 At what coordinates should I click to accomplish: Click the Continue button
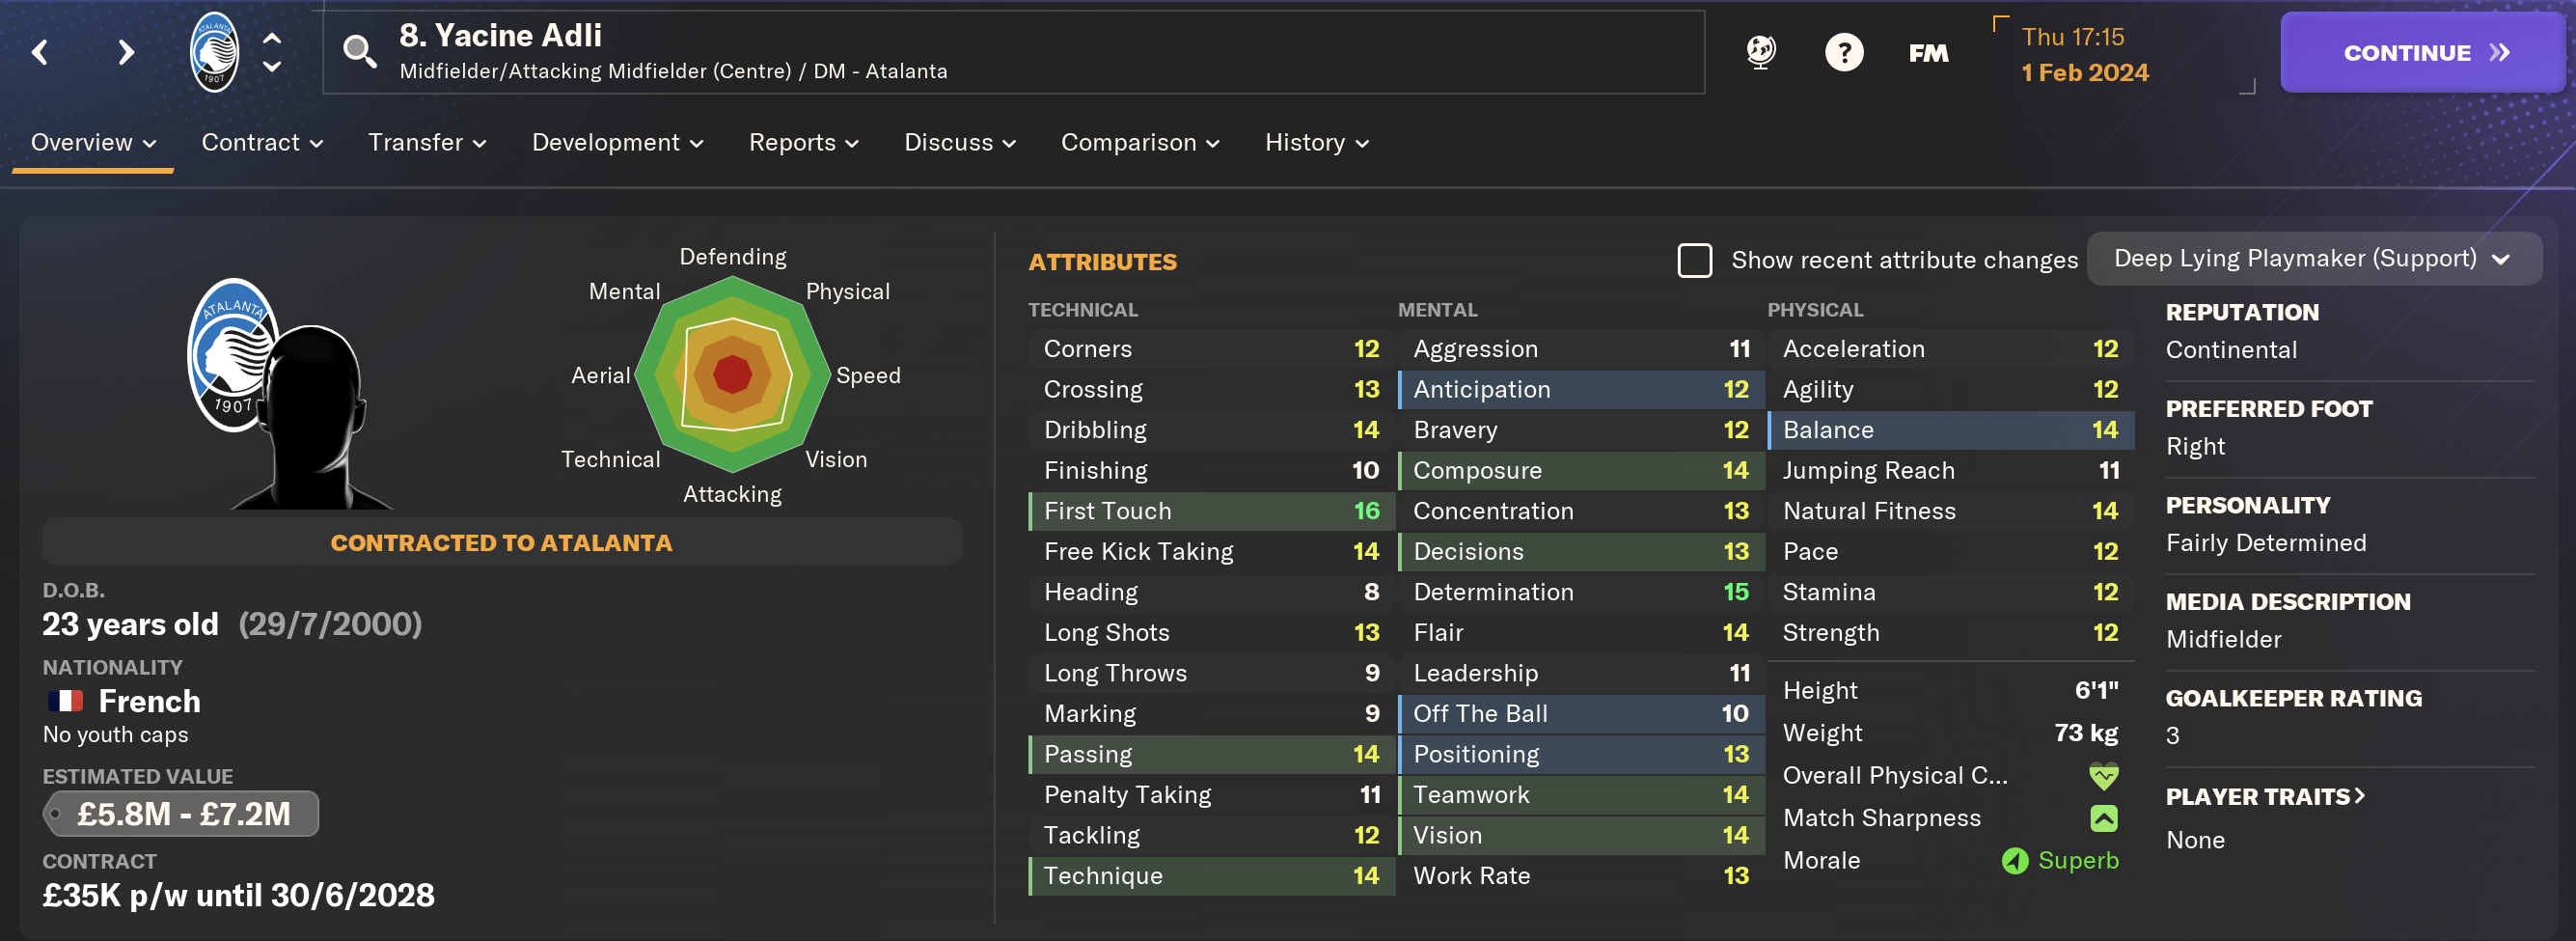pos(2423,53)
